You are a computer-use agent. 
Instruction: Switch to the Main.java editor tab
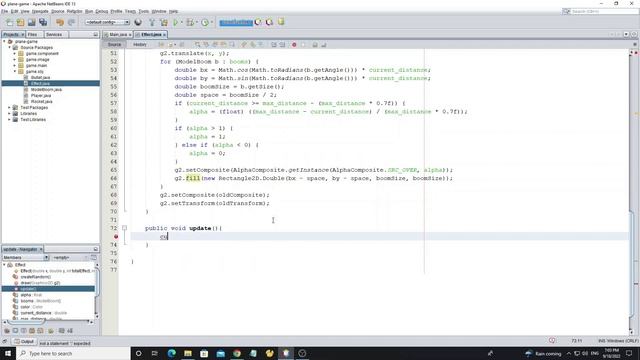point(118,35)
